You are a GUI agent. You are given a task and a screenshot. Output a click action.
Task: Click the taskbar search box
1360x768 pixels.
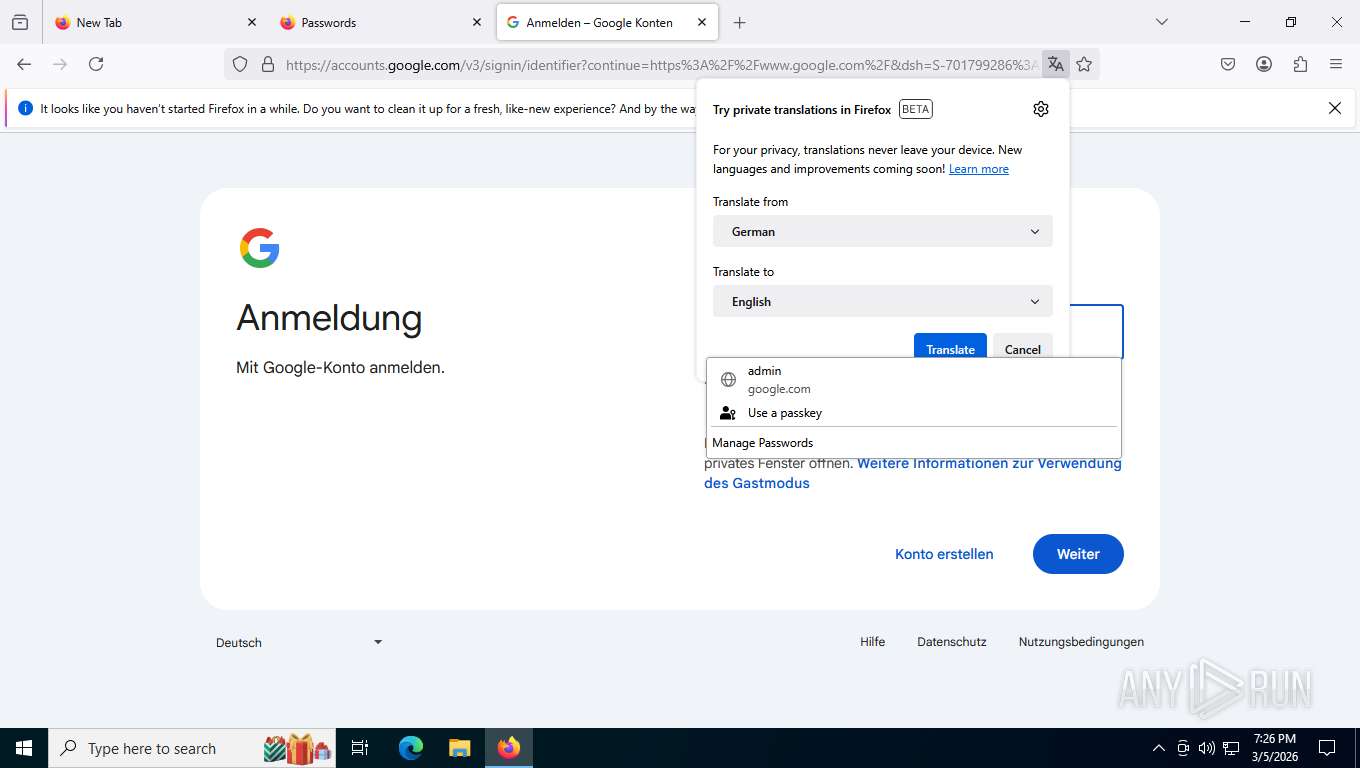click(x=193, y=748)
